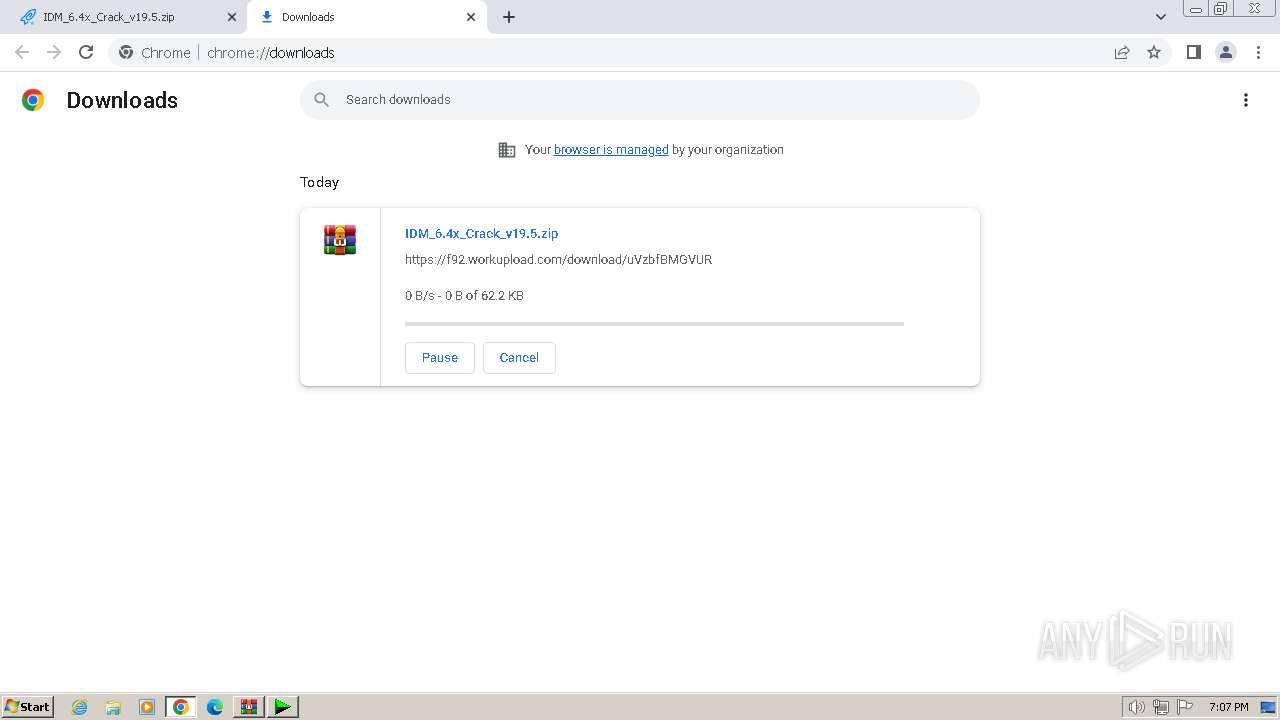The width and height of the screenshot is (1280, 720).
Task: Select Chrome in the taskbar
Action: (x=181, y=707)
